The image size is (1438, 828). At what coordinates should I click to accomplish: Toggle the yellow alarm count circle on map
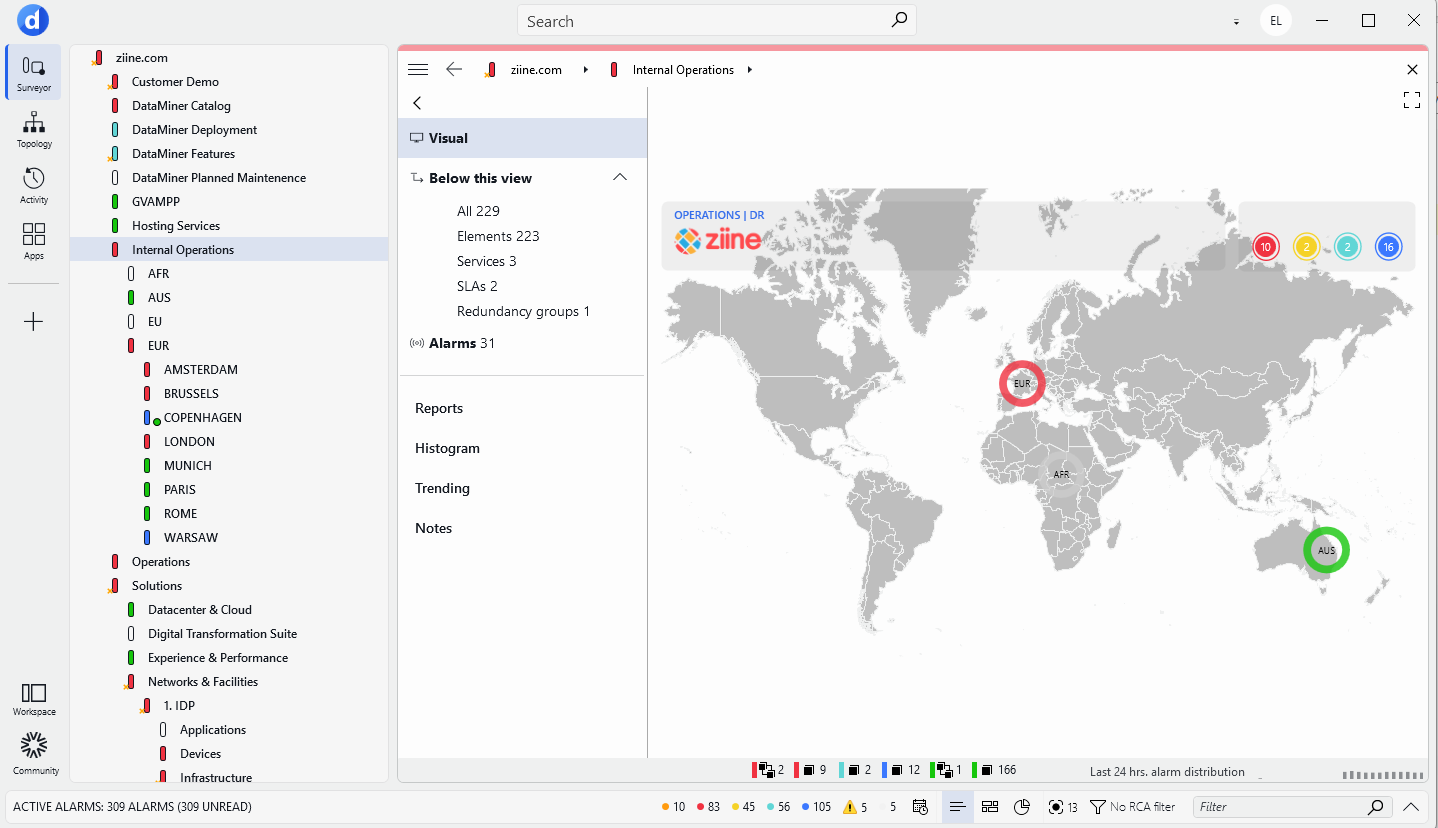(x=1306, y=247)
